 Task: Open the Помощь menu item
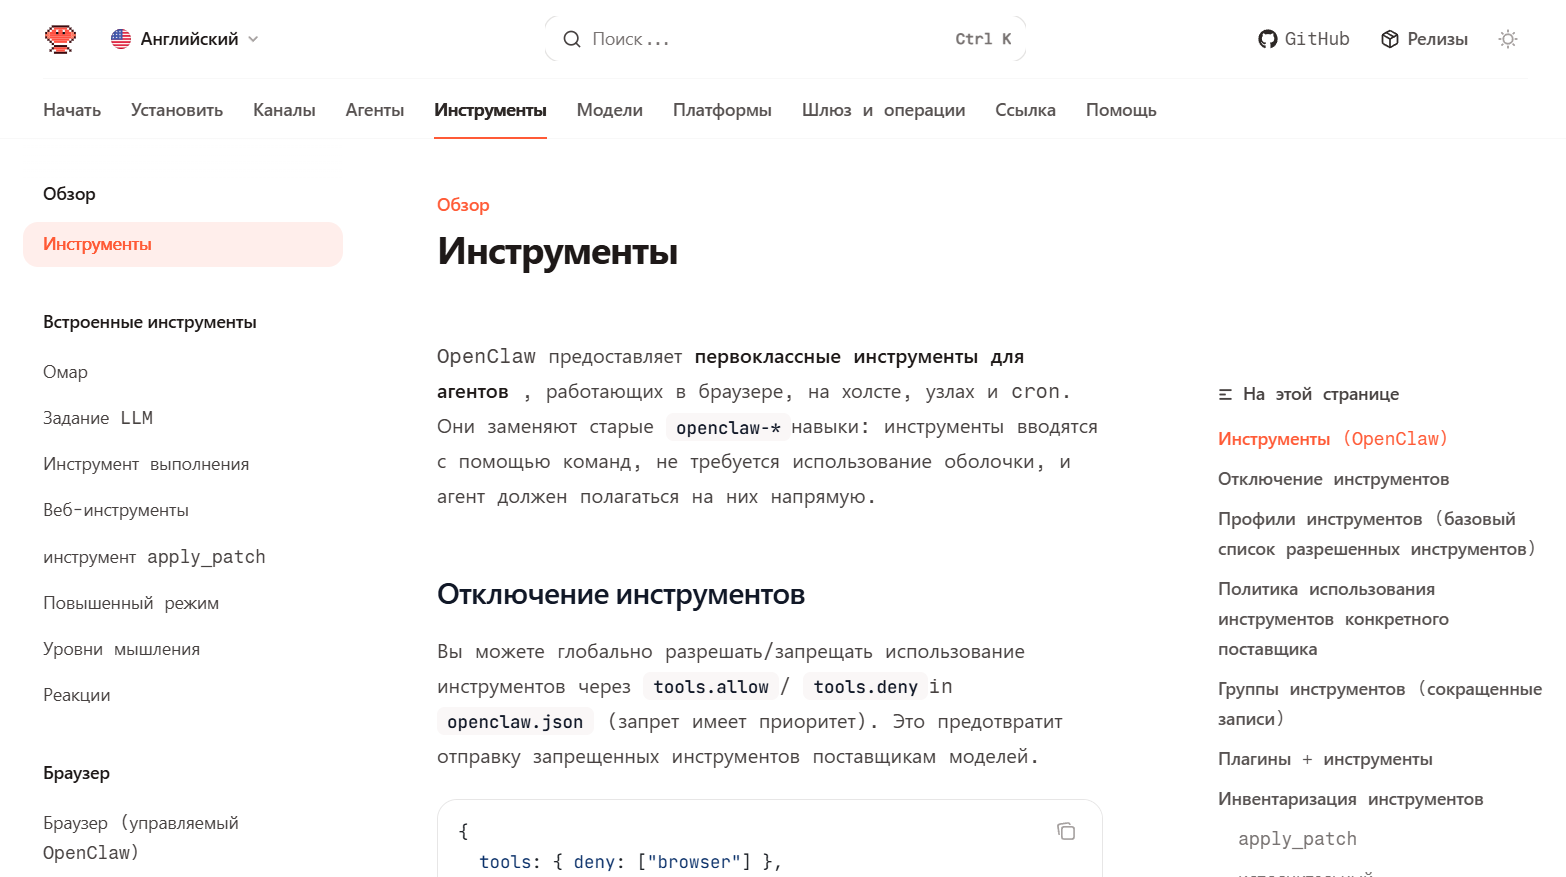[x=1120, y=110]
